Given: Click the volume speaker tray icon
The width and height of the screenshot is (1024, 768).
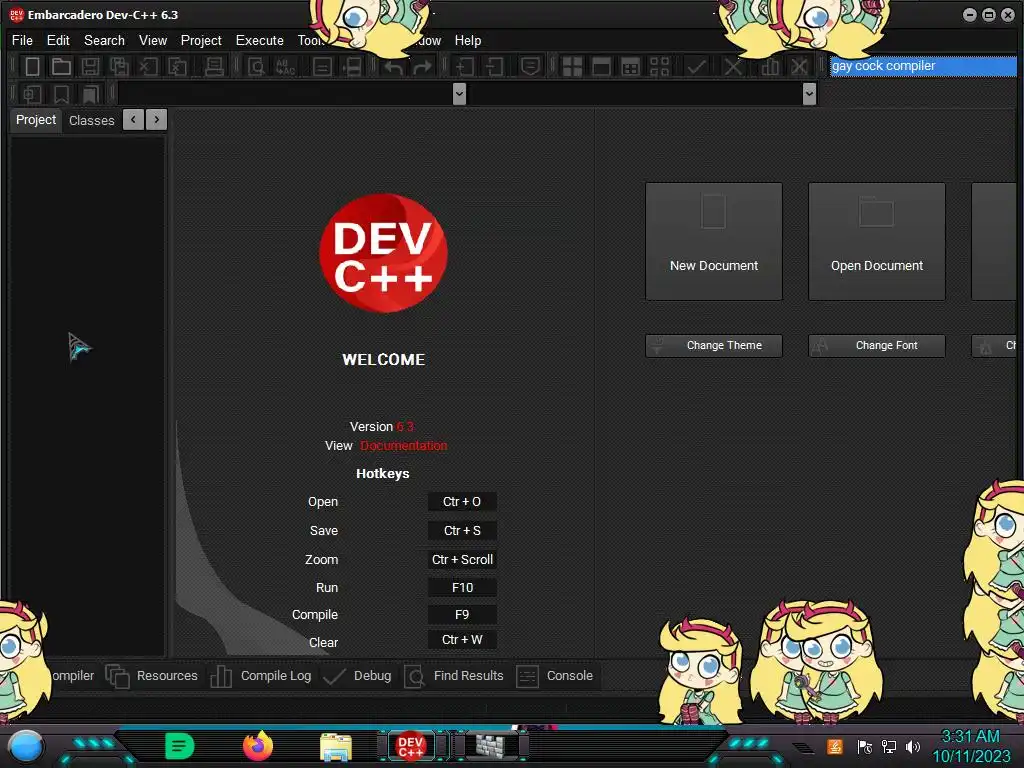Looking at the screenshot, I should 912,746.
